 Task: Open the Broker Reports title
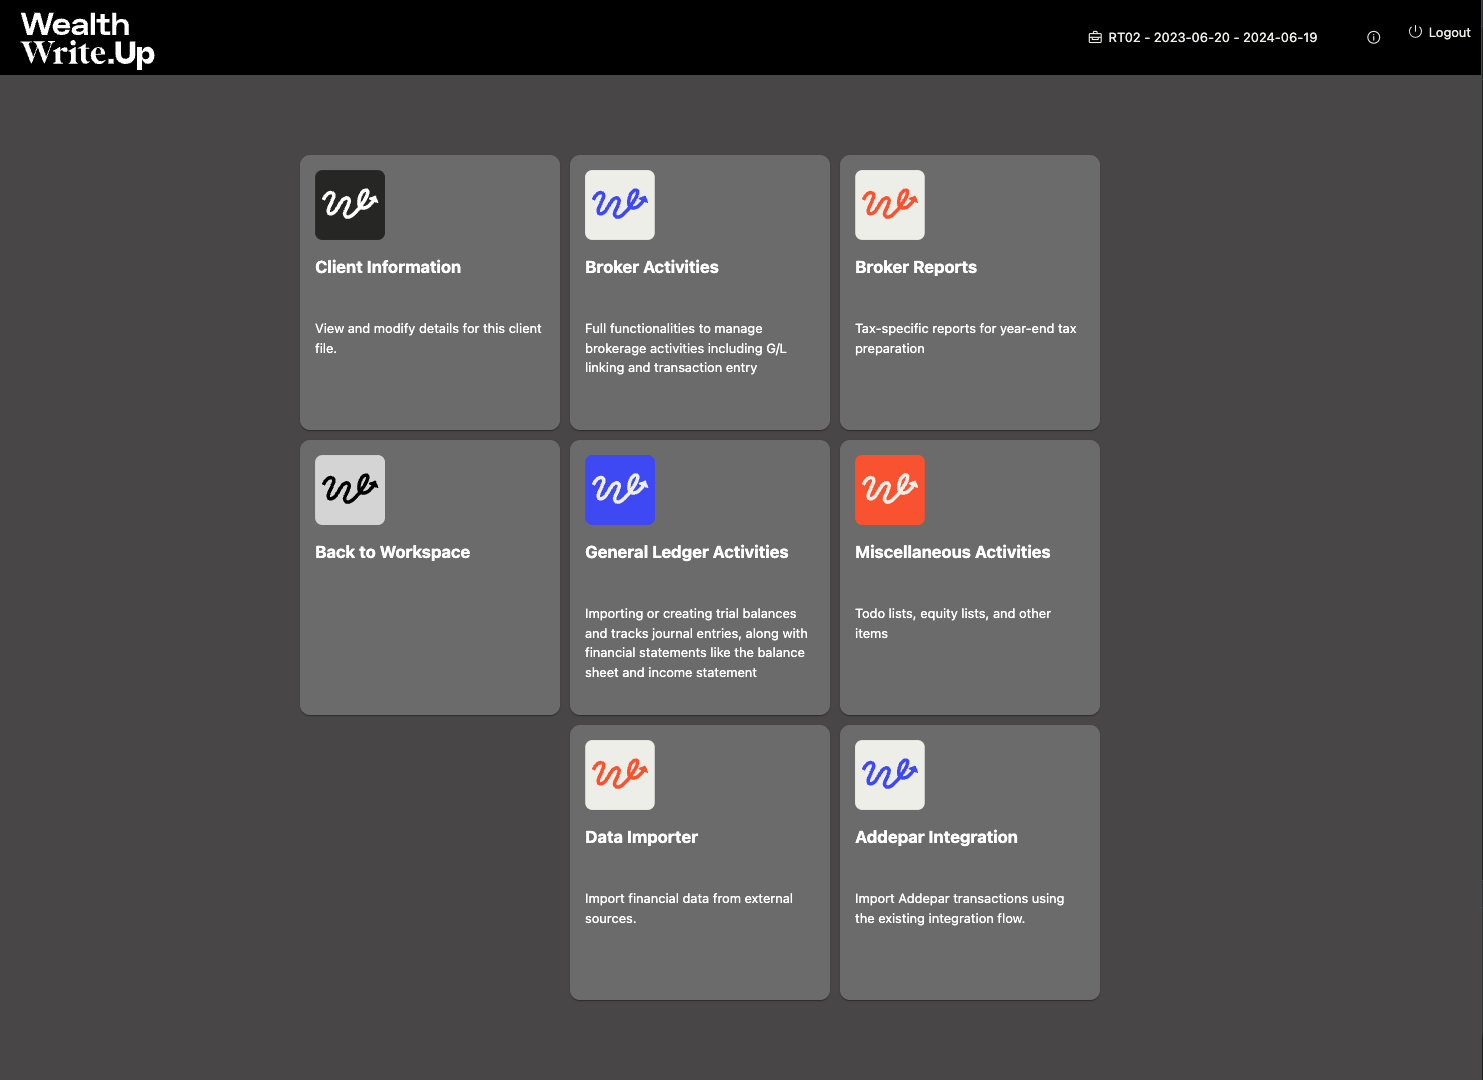pos(916,267)
